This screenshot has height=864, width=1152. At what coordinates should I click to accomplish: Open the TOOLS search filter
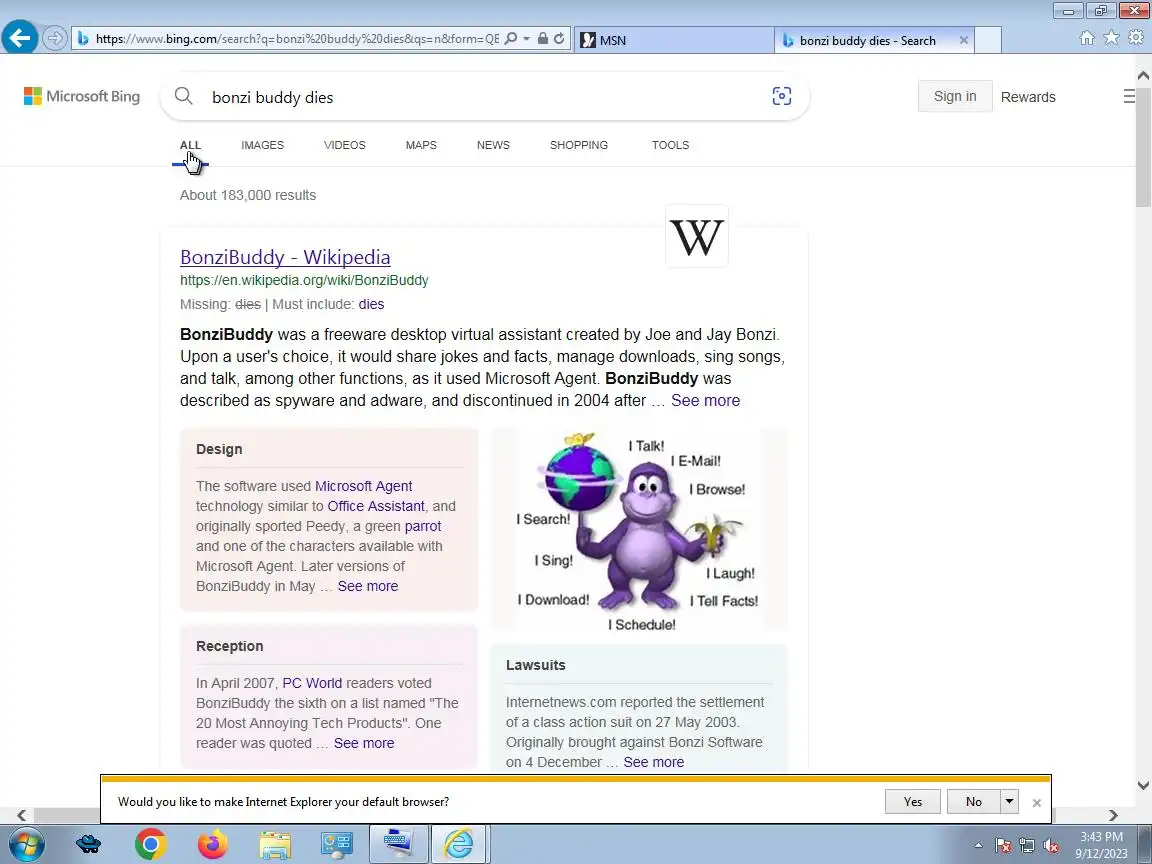670,145
